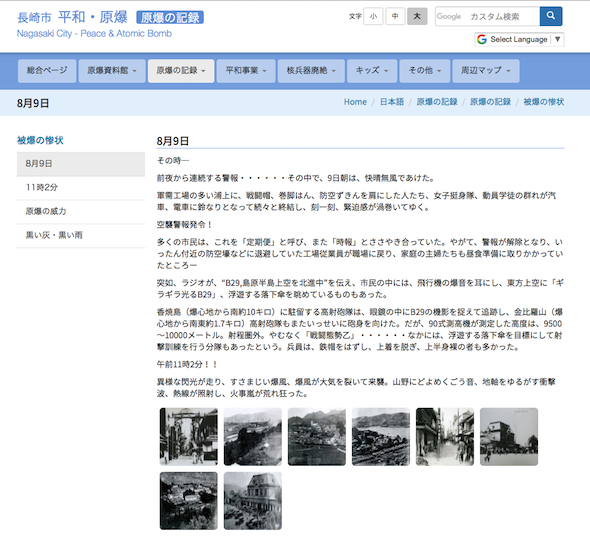Open the second photo of hillside harbor

pos(252,437)
